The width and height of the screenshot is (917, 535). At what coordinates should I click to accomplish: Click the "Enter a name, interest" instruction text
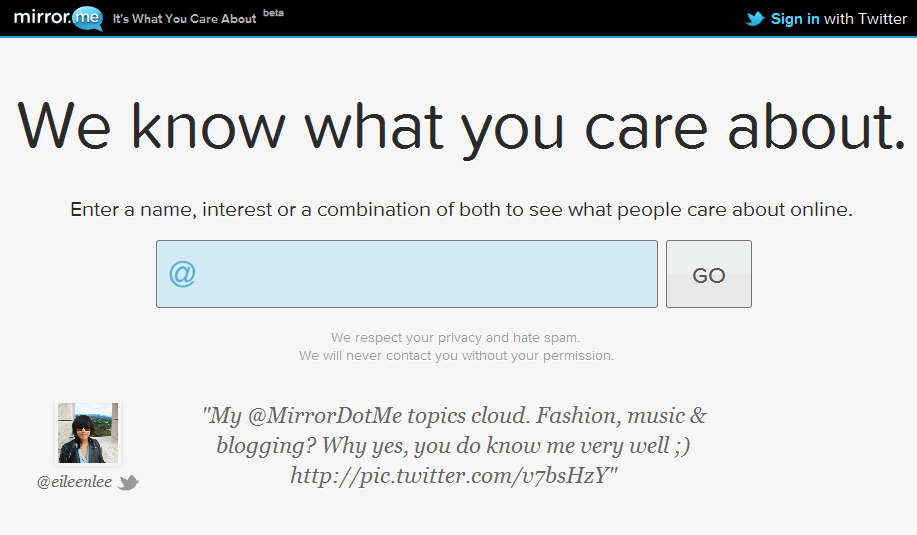tap(461, 211)
